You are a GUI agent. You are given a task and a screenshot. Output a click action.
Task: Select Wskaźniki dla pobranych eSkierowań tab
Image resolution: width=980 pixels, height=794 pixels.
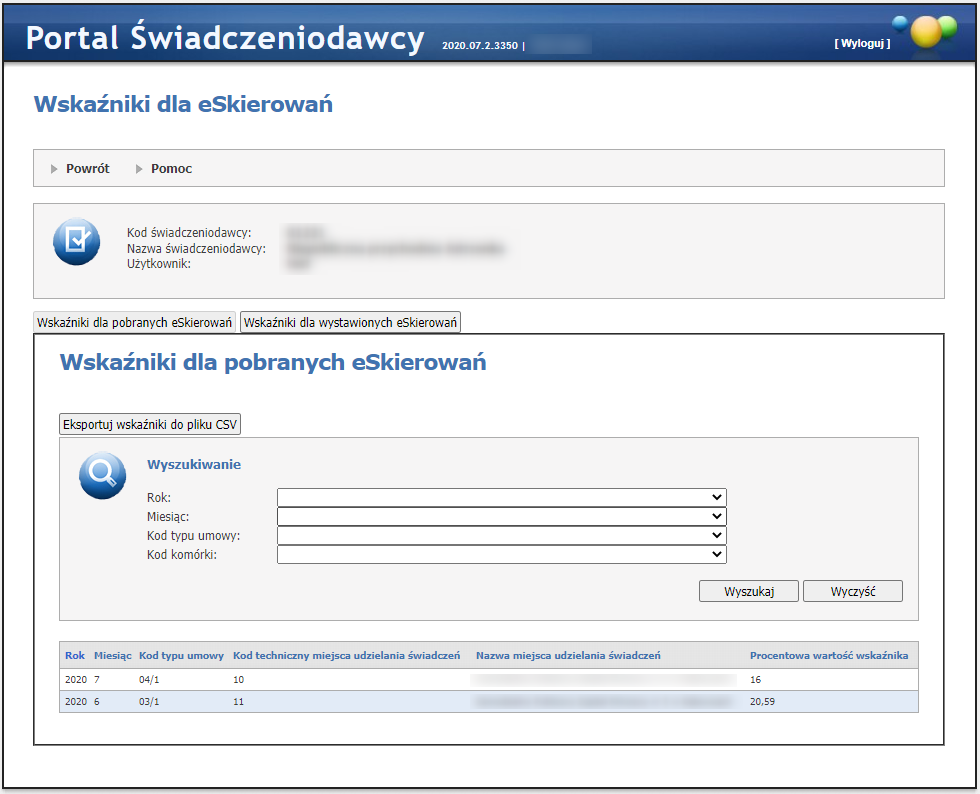tap(135, 323)
